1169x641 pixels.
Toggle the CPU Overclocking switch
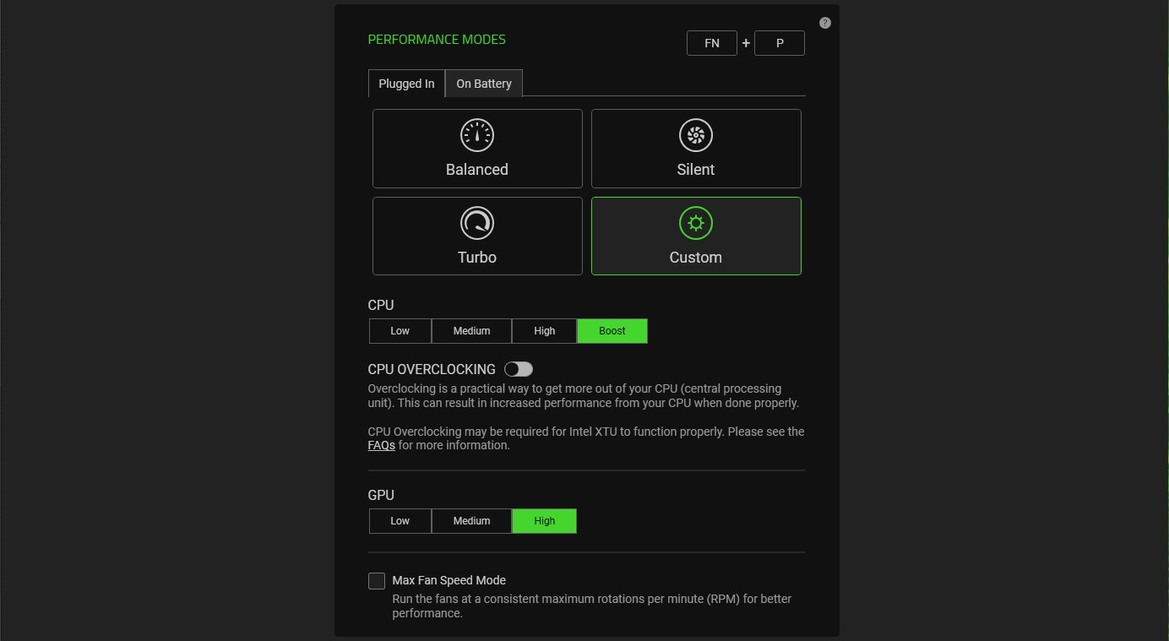518,369
